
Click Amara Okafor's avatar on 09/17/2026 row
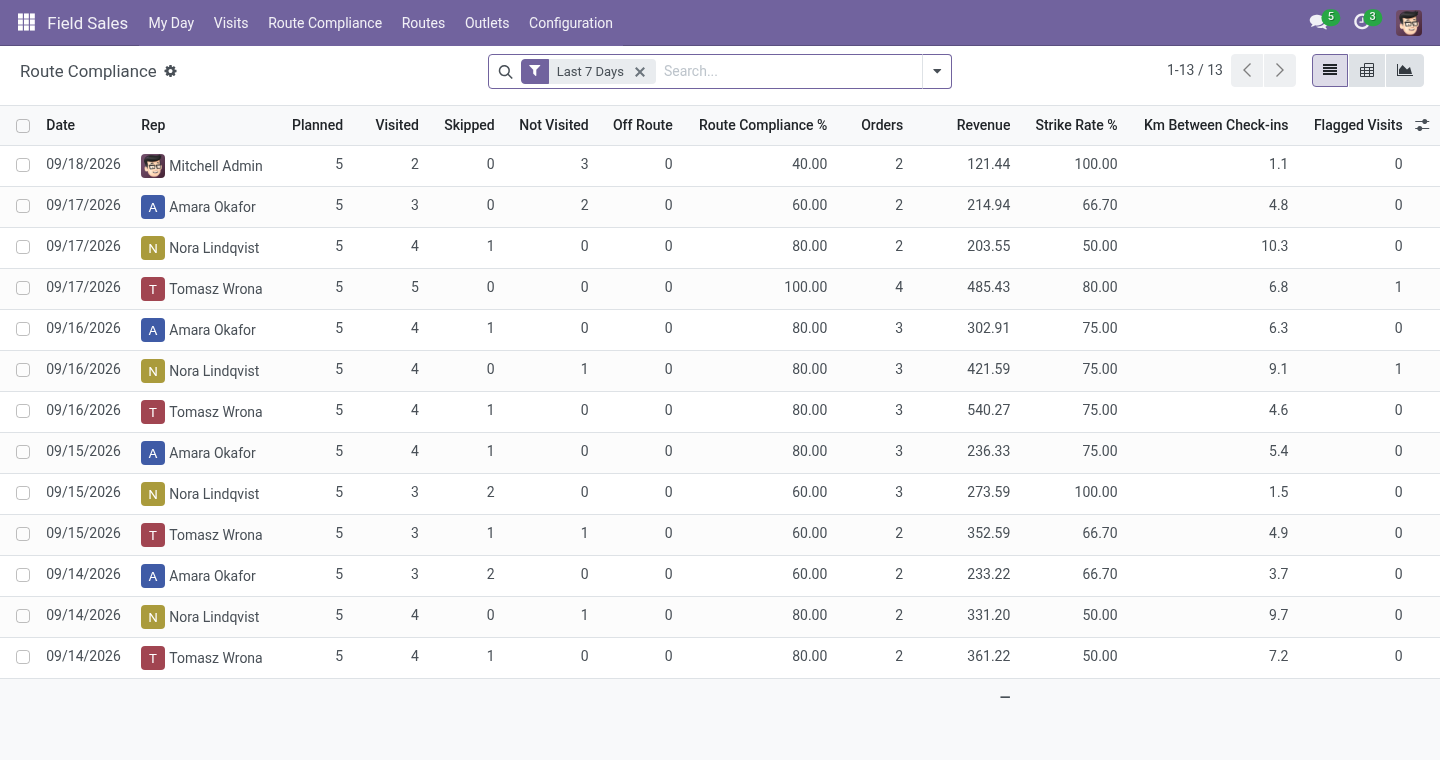tap(152, 206)
